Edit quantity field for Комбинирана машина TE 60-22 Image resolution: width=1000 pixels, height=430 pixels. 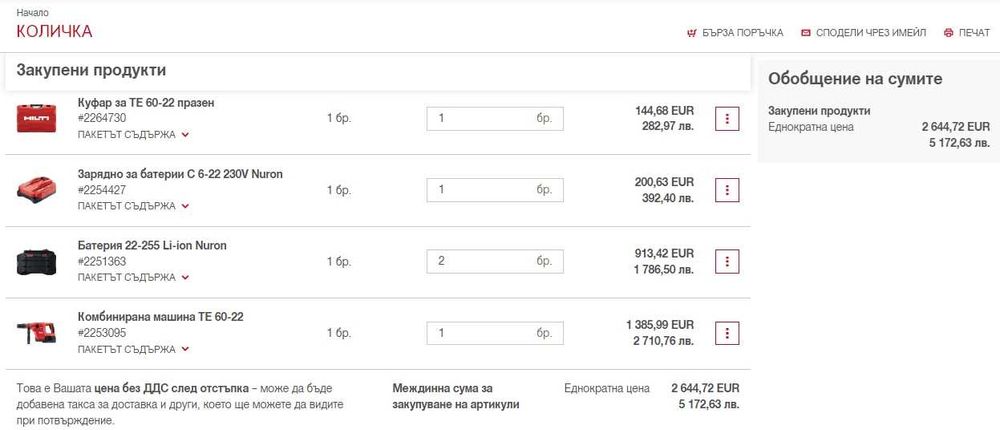click(495, 333)
